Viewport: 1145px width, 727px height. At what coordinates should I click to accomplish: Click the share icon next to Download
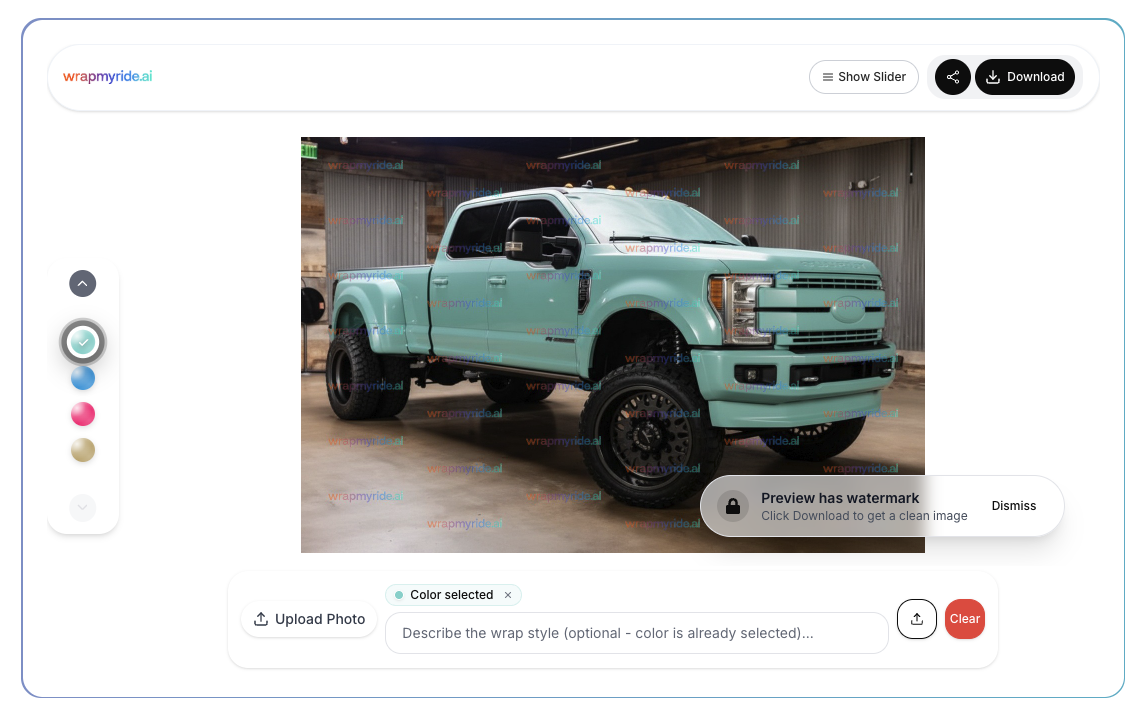[x=952, y=77]
